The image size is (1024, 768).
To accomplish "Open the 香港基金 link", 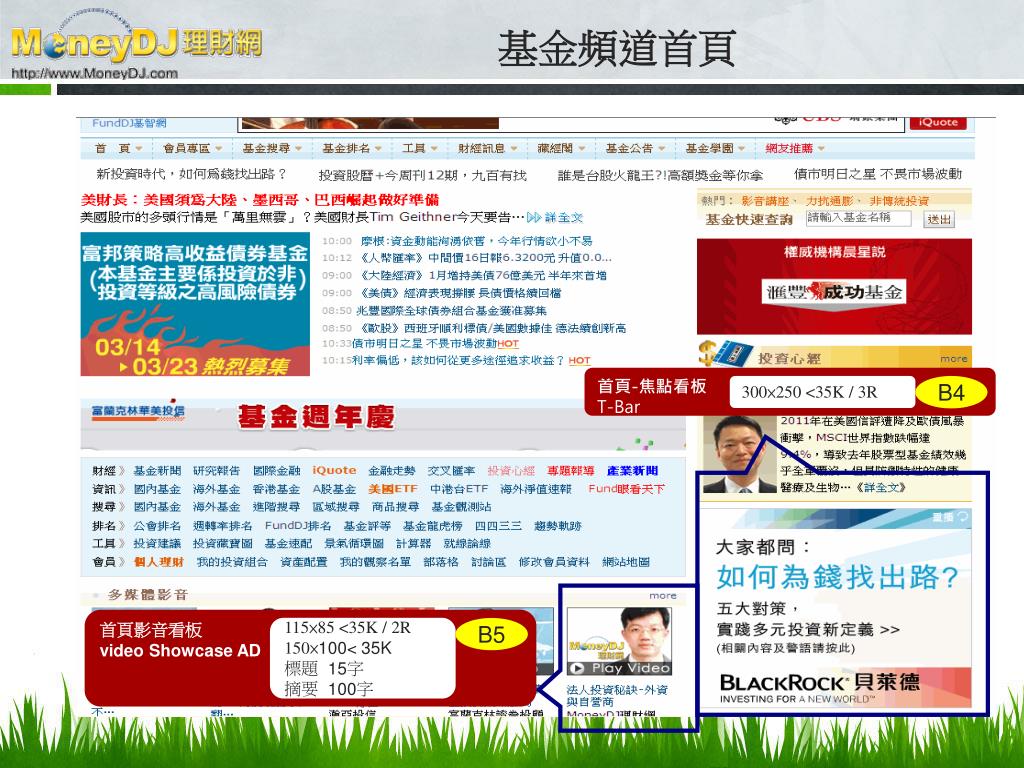I will [x=276, y=489].
